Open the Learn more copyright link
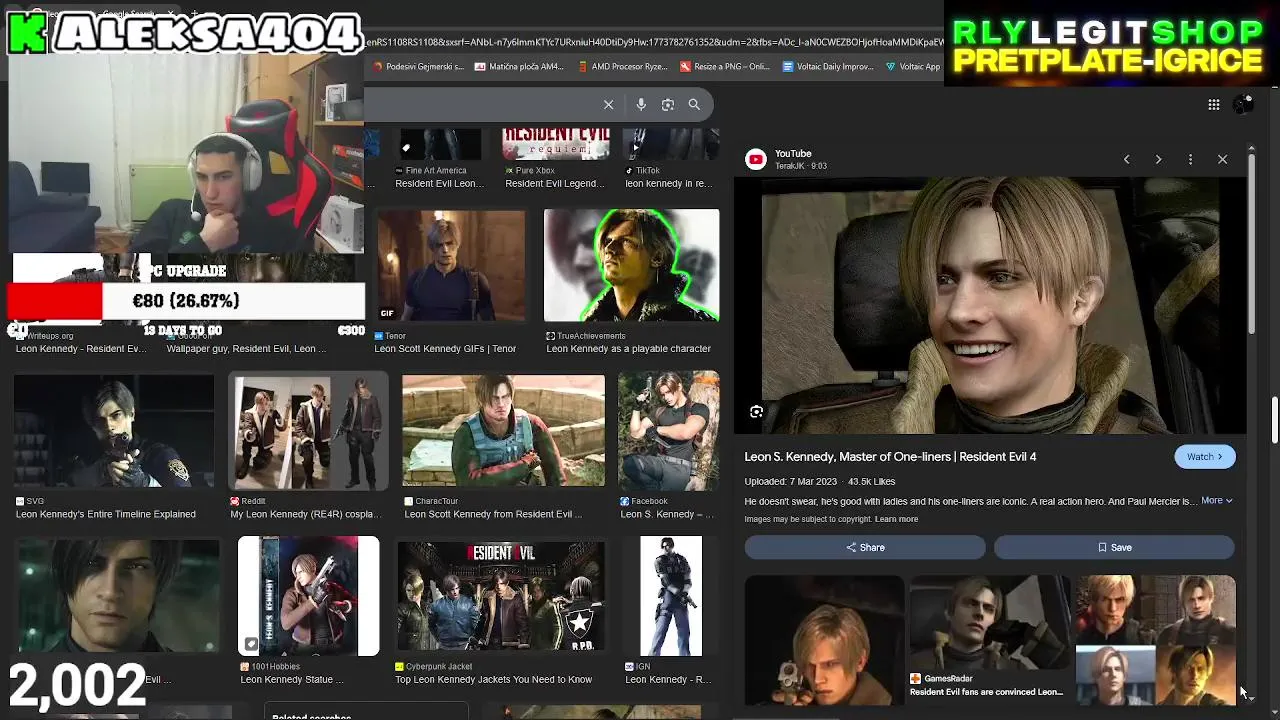This screenshot has height=720, width=1280. pyautogui.click(x=896, y=519)
